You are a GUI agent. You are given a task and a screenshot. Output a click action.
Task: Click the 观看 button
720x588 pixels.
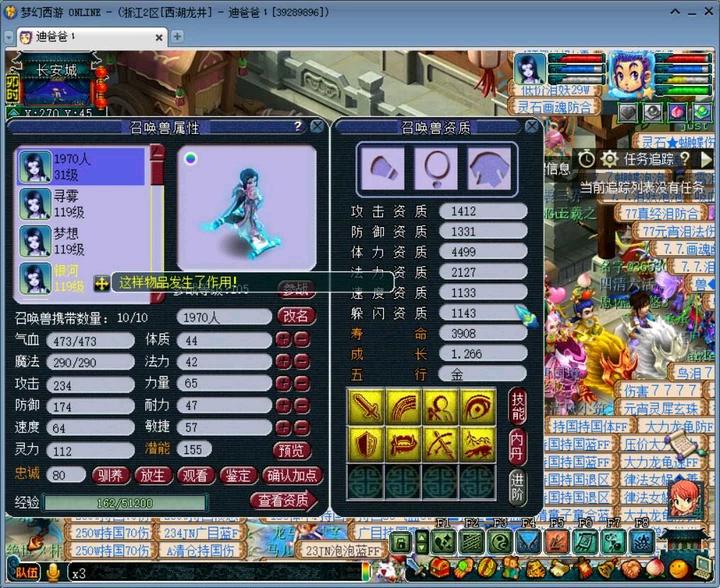[x=195, y=476]
